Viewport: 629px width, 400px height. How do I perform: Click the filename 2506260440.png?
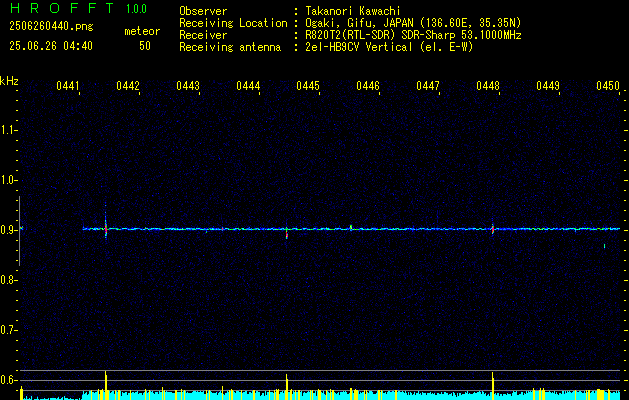[x=51, y=26]
